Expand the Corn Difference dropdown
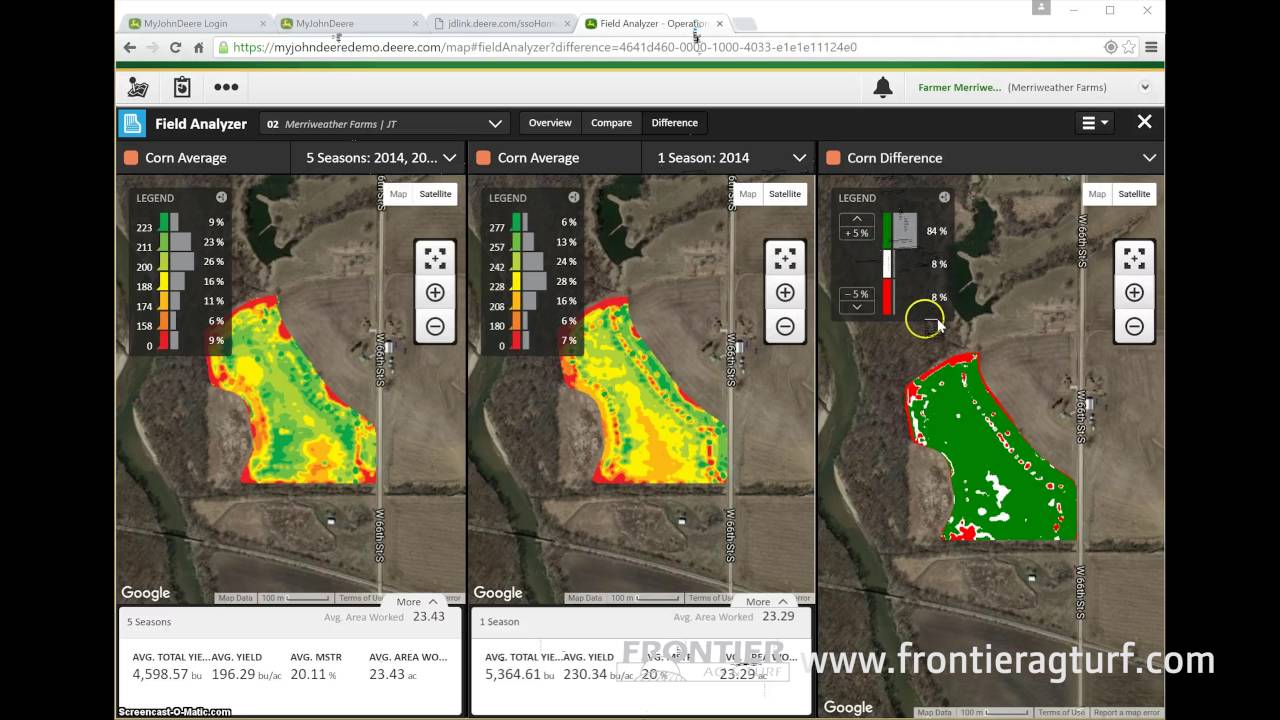Screen dimensions: 1280x720 [1149, 158]
